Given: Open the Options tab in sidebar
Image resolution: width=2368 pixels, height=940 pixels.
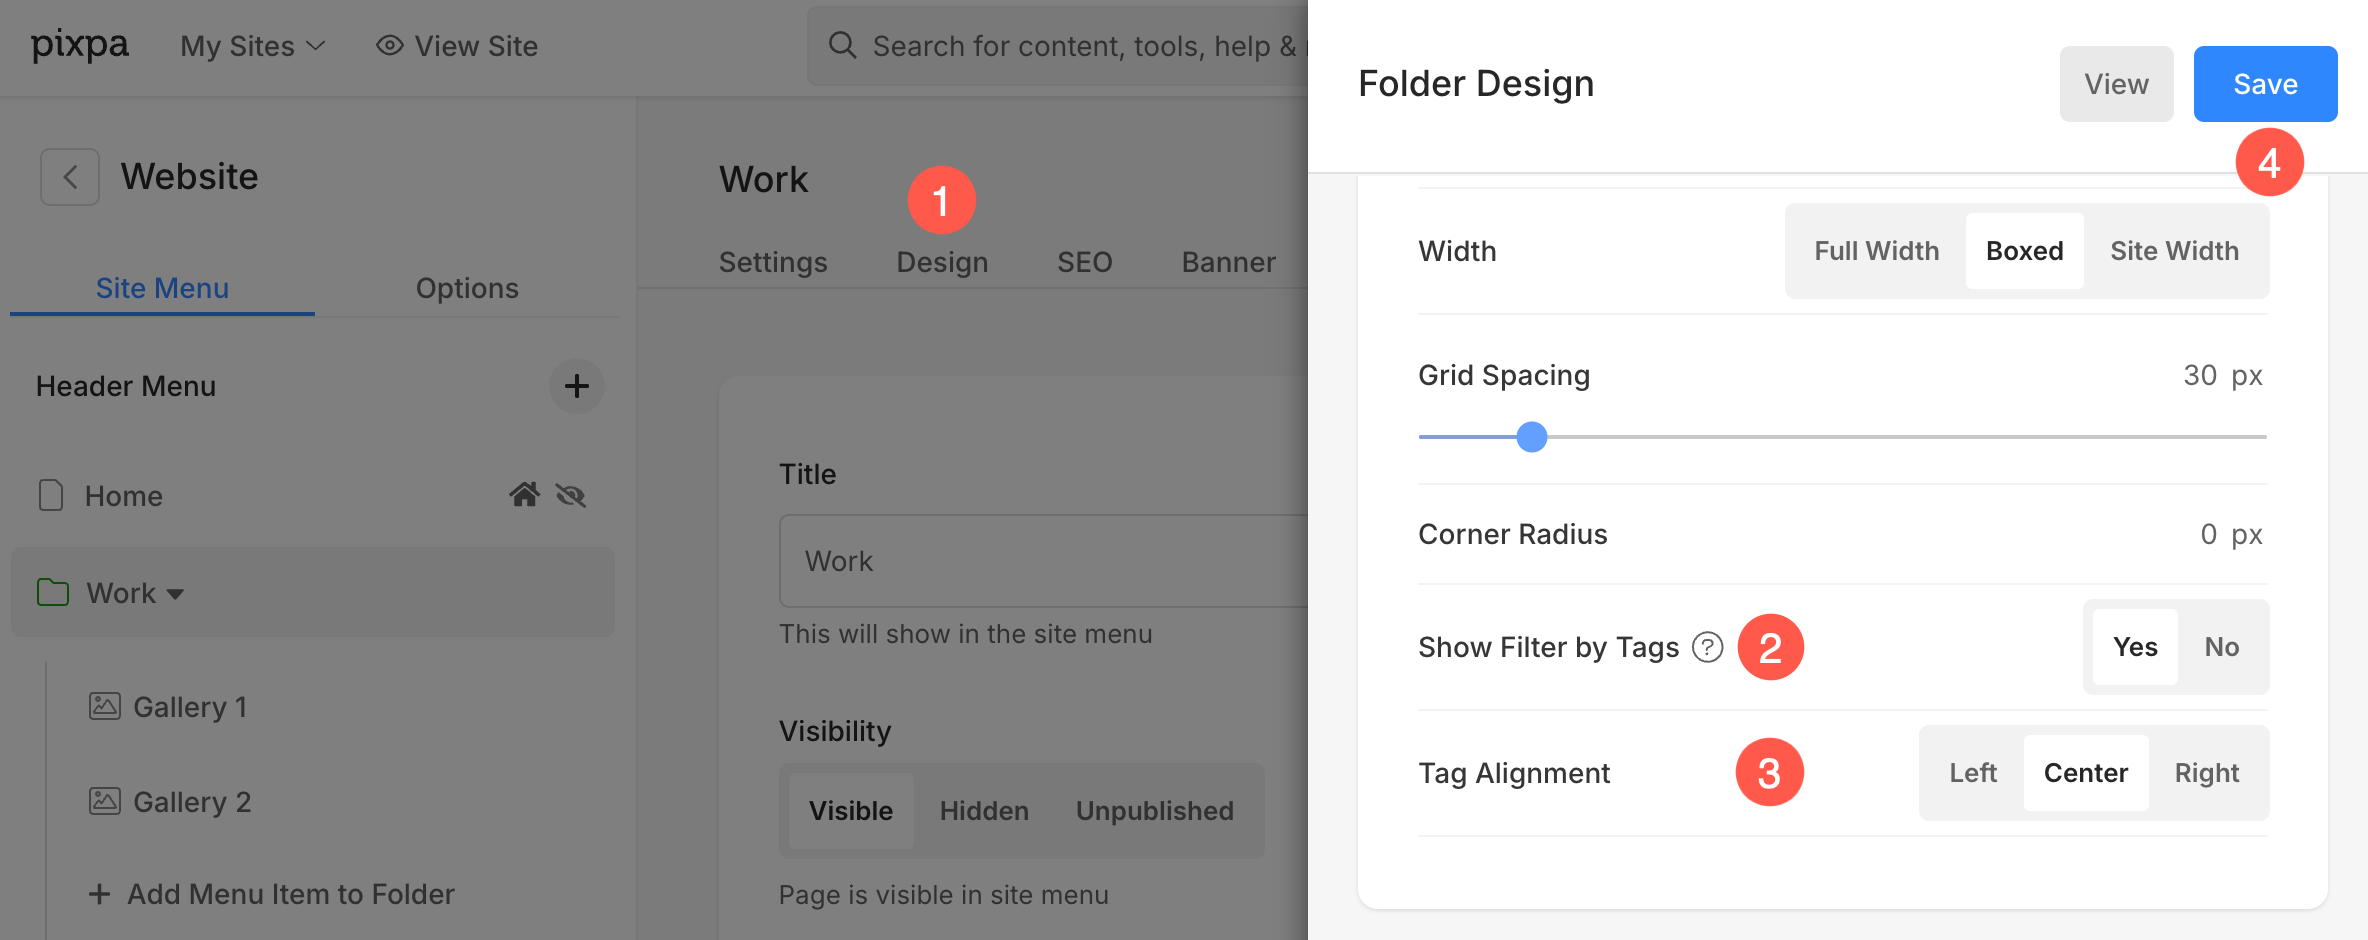Looking at the screenshot, I should [x=467, y=288].
